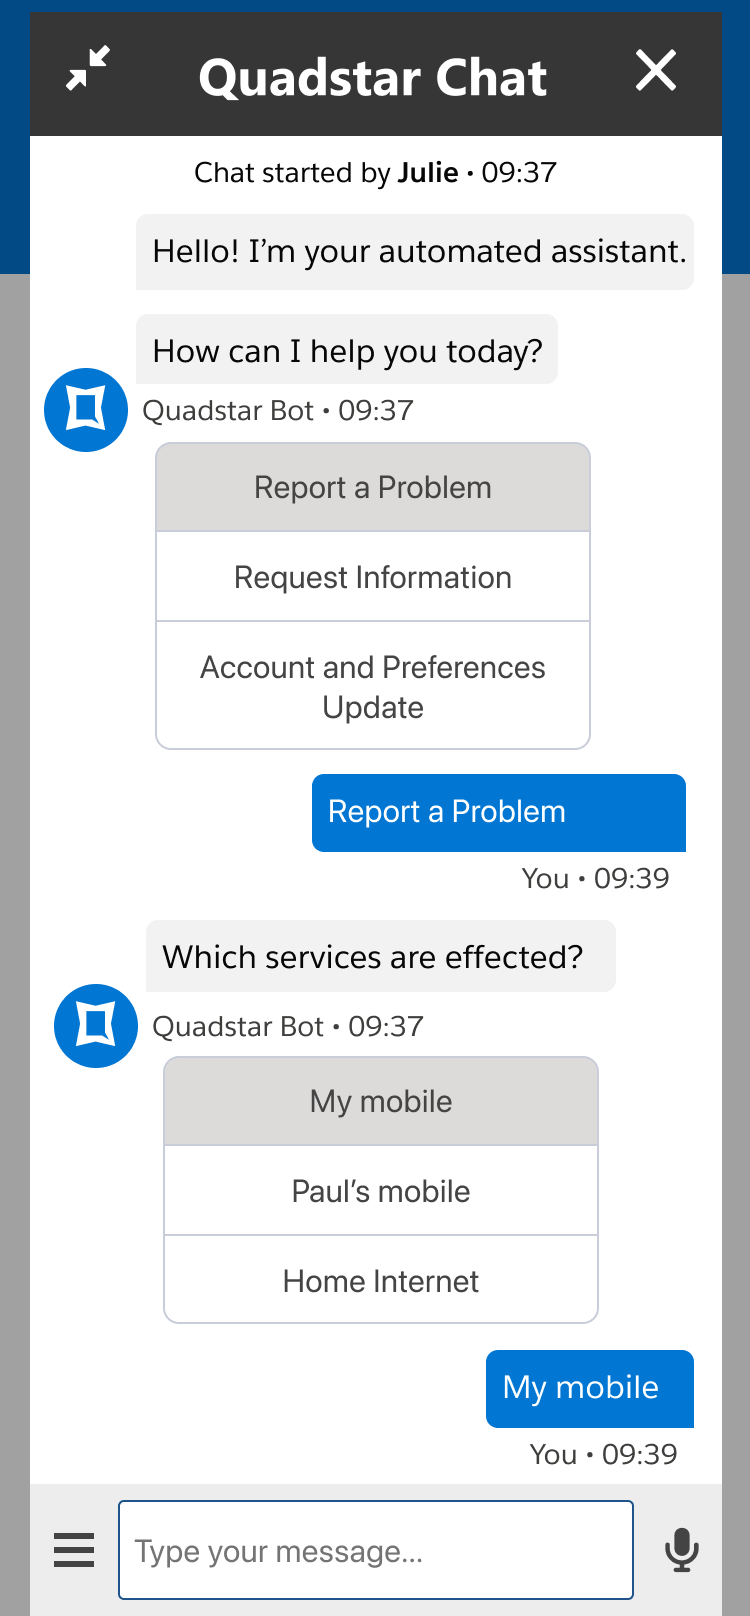This screenshot has width=750, height=1616.
Task: Close the Quadstar Chat window
Action: click(x=656, y=71)
